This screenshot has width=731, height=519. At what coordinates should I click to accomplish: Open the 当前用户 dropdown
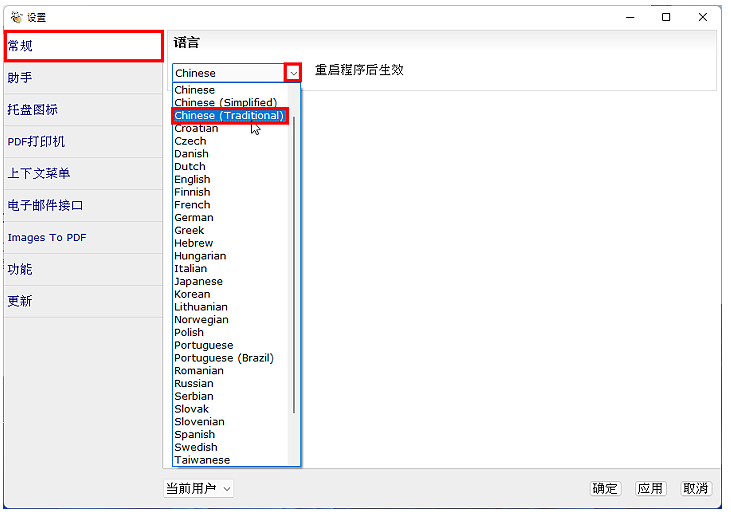tap(199, 488)
